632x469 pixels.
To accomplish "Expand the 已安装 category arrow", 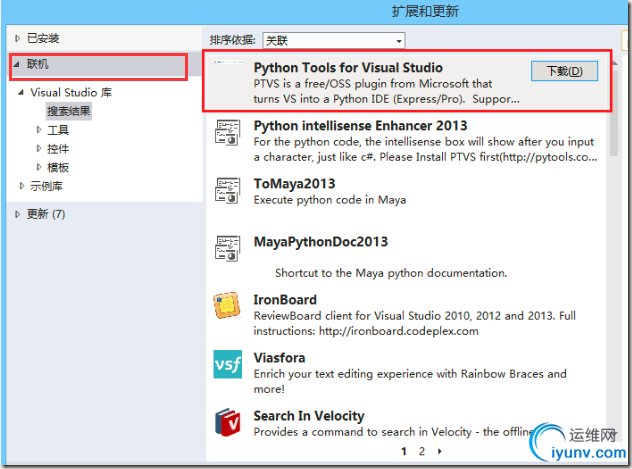I will 17,39.
